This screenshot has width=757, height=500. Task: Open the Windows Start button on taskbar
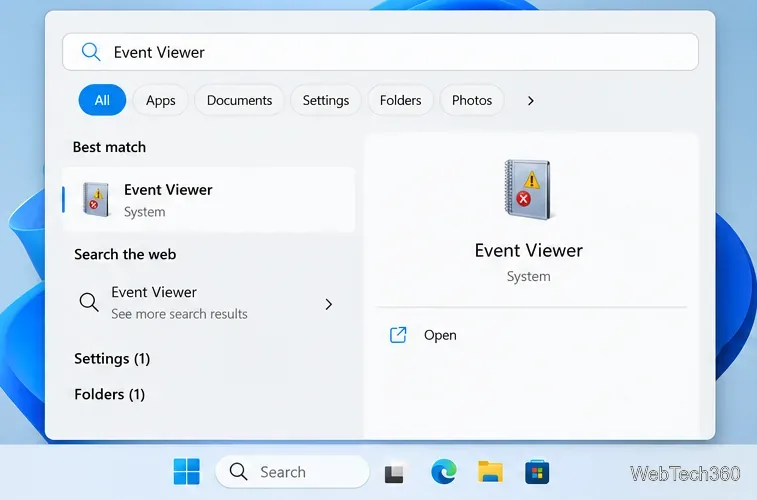click(186, 471)
